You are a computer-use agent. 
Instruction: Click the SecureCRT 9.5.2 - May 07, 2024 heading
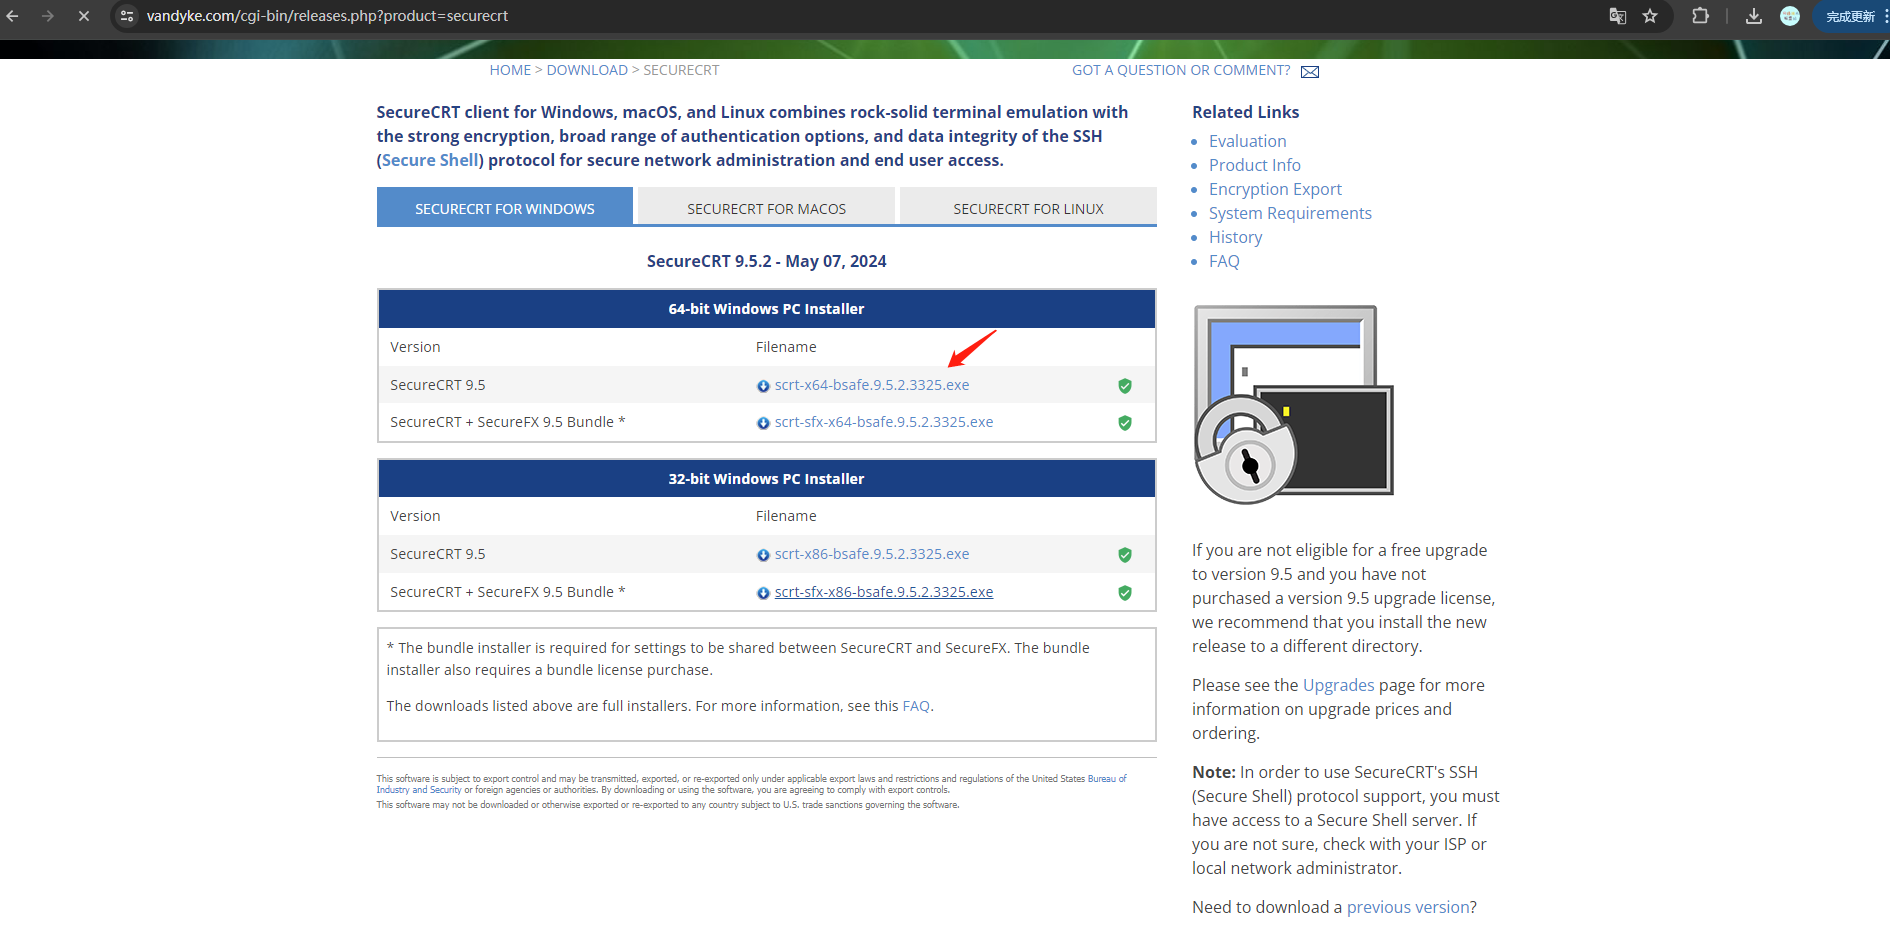pyautogui.click(x=766, y=261)
